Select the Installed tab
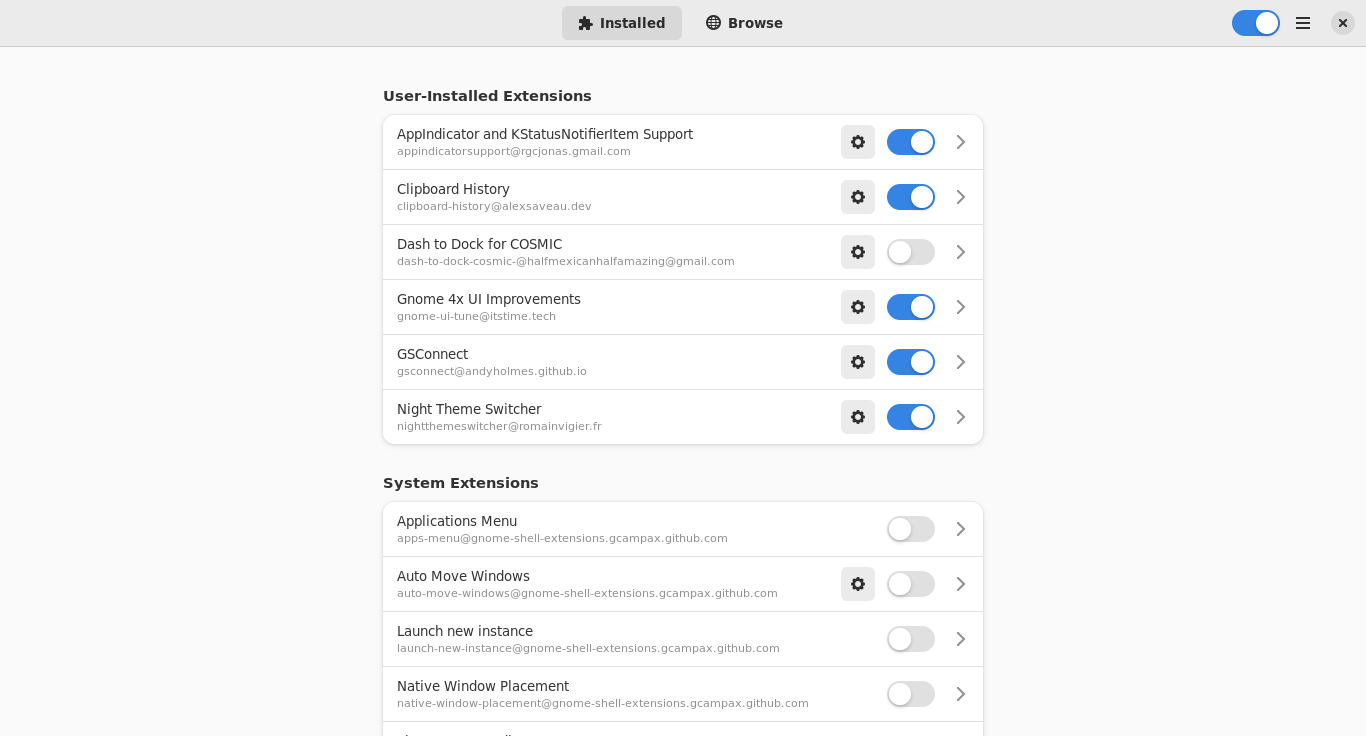The height and width of the screenshot is (736, 1366). [622, 23]
